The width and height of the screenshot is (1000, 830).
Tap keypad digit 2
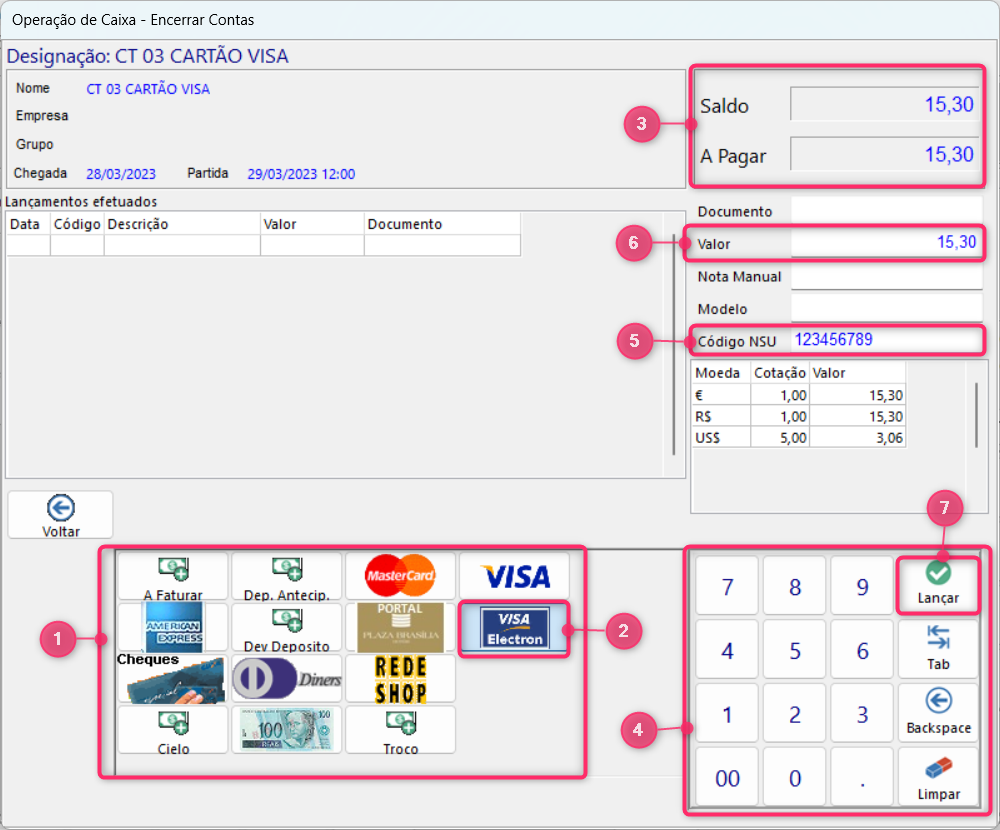[795, 713]
